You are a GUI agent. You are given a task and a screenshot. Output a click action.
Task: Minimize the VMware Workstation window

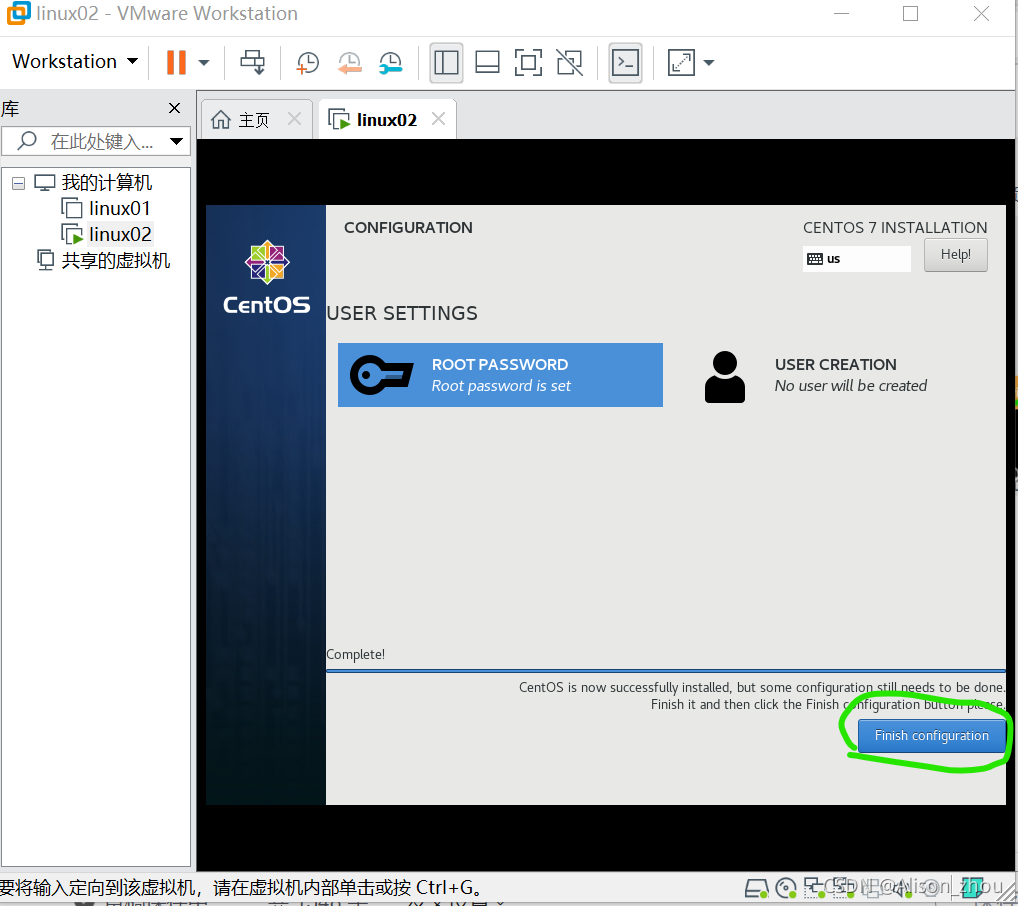pyautogui.click(x=841, y=14)
